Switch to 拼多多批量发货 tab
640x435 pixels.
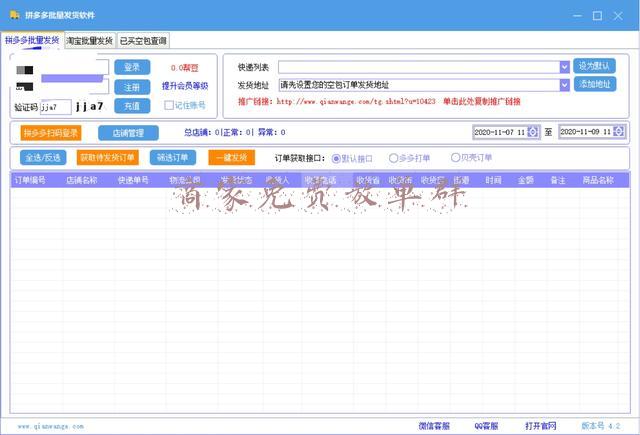click(x=32, y=40)
